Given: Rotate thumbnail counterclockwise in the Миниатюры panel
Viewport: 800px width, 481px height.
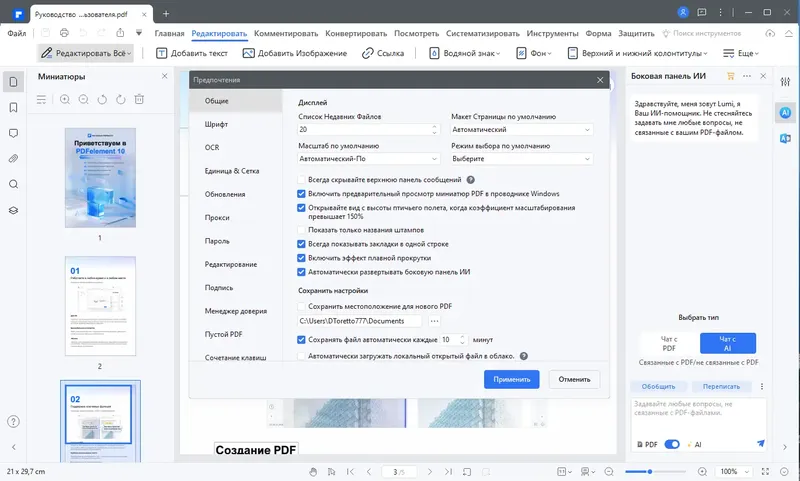Looking at the screenshot, I should tap(102, 99).
